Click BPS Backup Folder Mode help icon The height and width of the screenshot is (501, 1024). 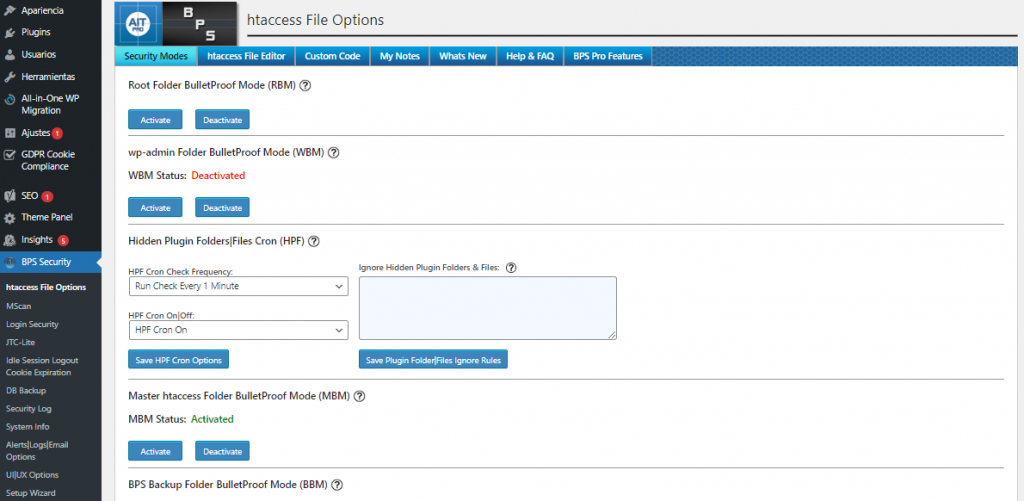pyautogui.click(x=337, y=485)
